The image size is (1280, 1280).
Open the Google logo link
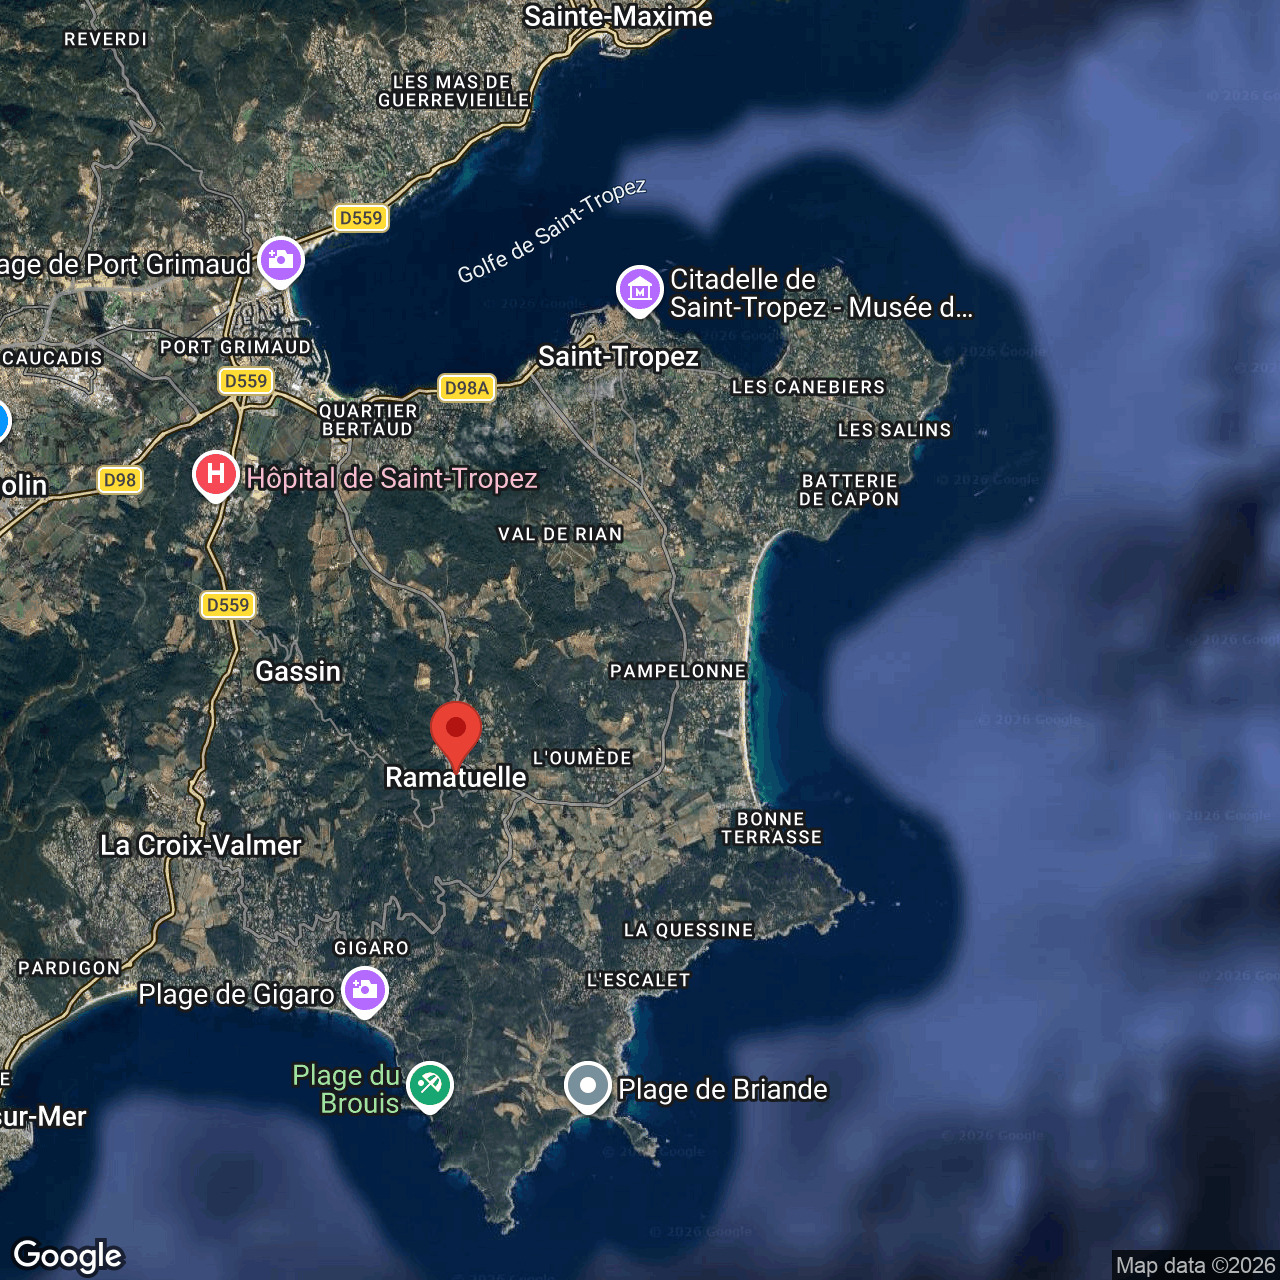68,1256
